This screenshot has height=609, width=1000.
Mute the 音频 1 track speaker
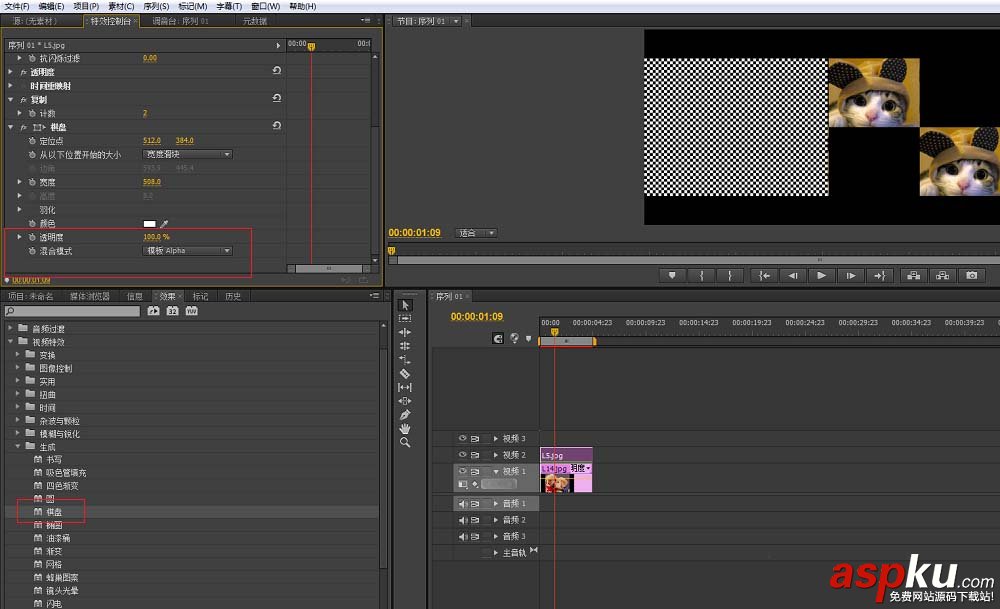[462, 504]
